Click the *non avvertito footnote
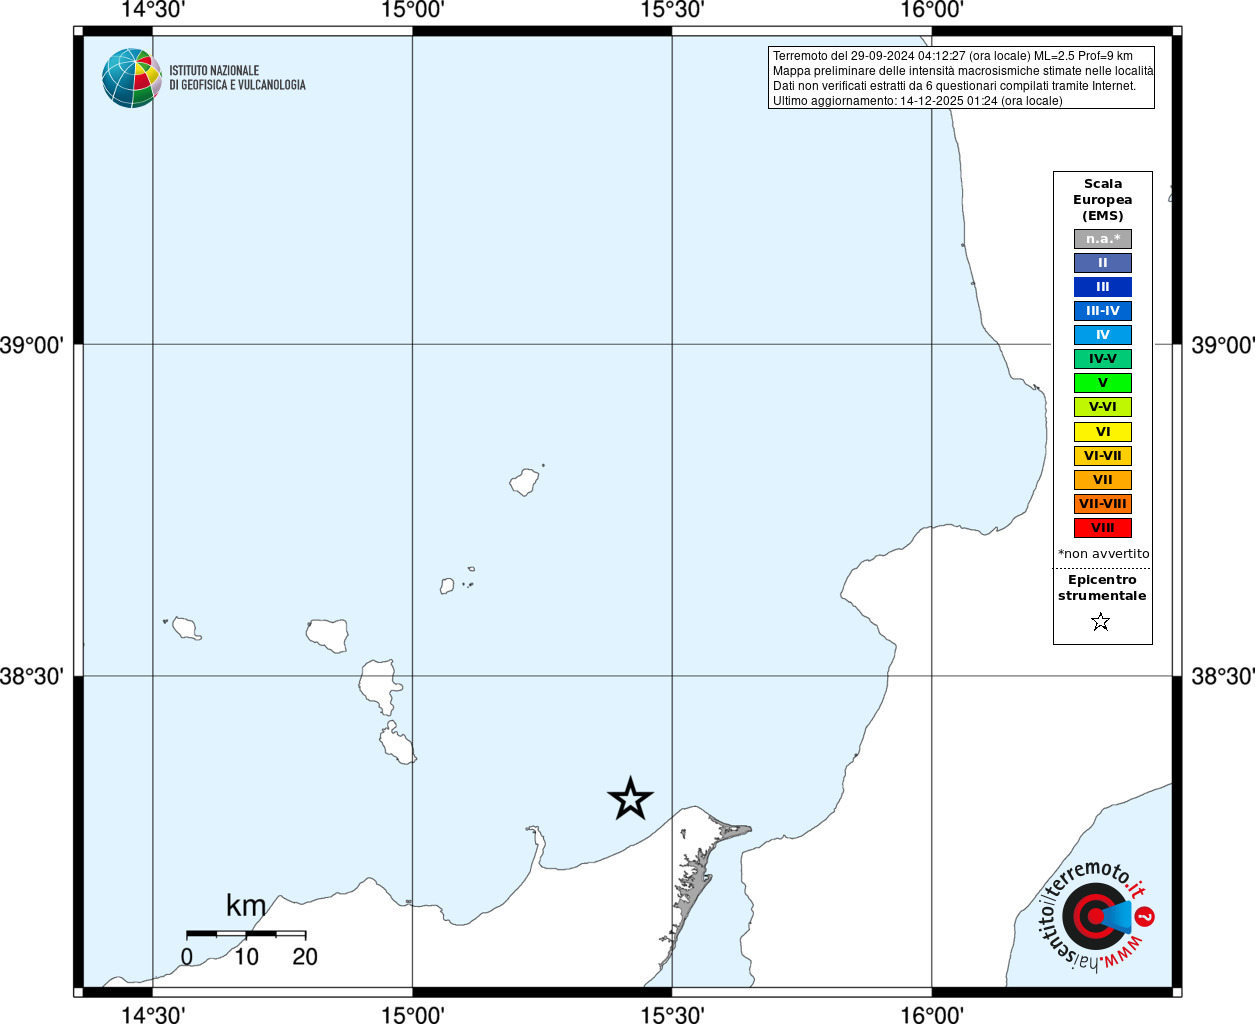The image size is (1255, 1024). (x=1104, y=554)
